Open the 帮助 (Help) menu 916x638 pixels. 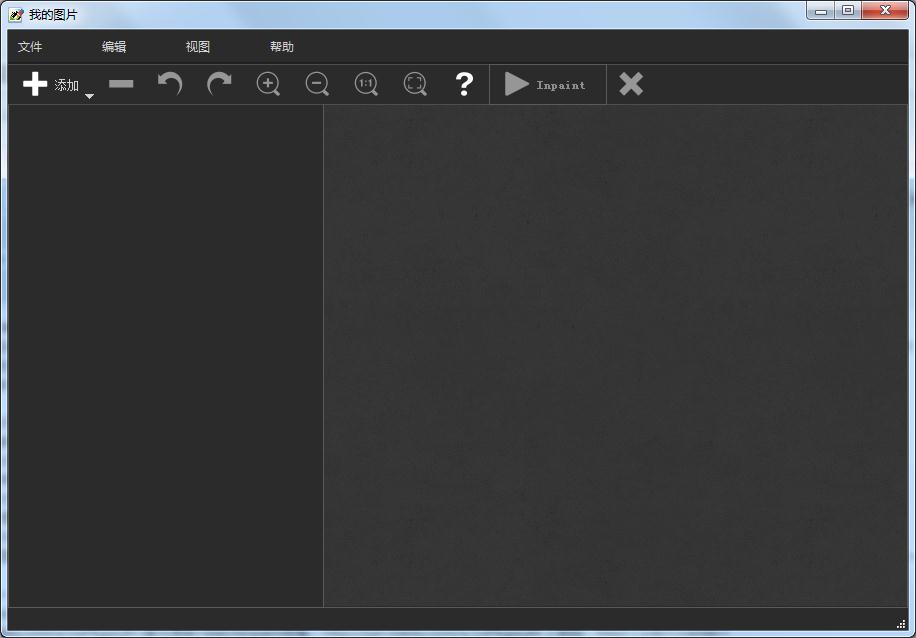(282, 47)
